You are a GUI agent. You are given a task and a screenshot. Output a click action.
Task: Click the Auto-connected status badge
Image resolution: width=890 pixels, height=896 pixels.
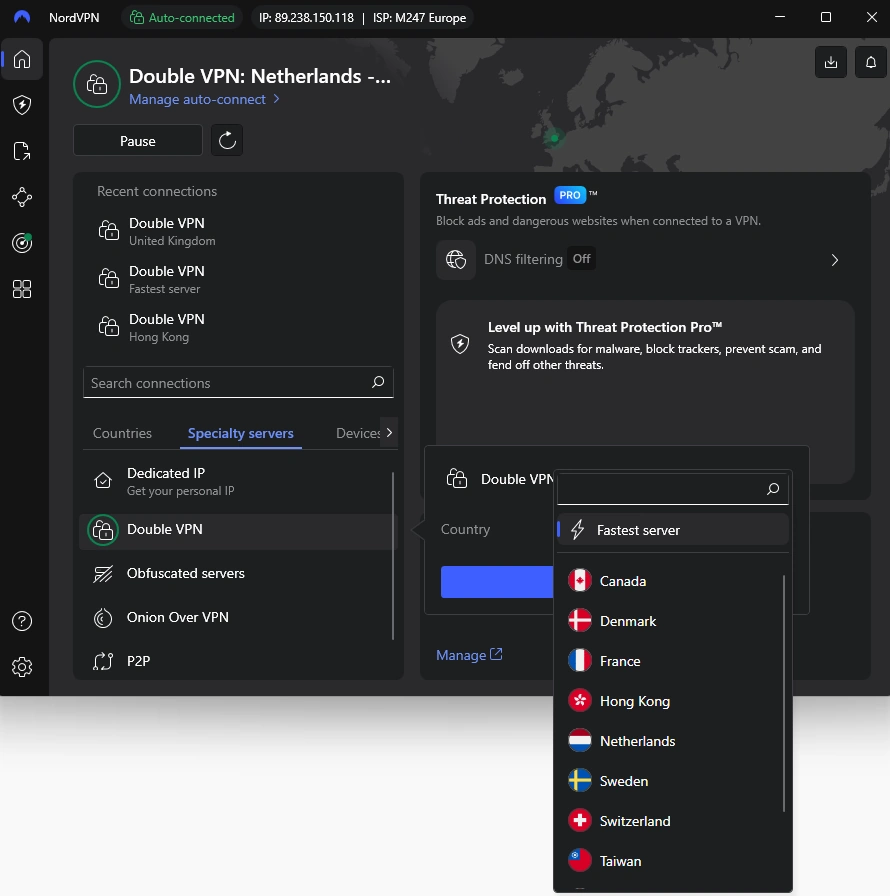[x=182, y=18]
